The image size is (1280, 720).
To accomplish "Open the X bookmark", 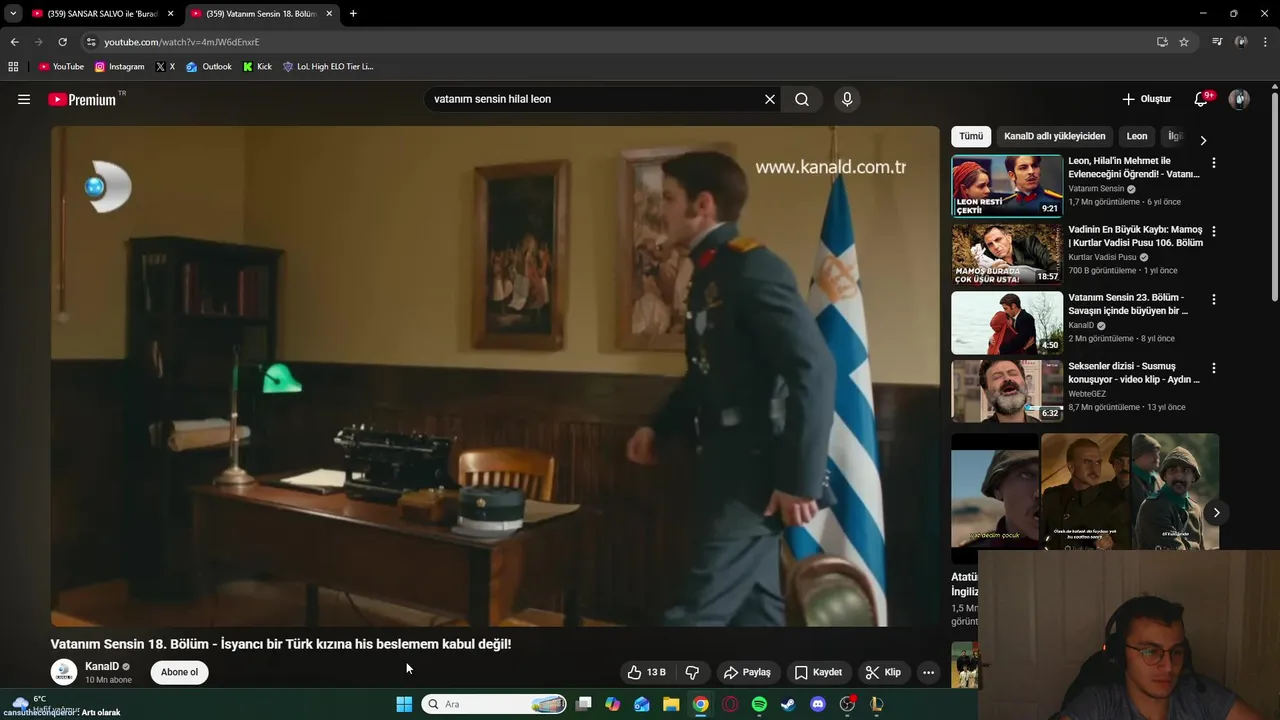I will point(165,67).
